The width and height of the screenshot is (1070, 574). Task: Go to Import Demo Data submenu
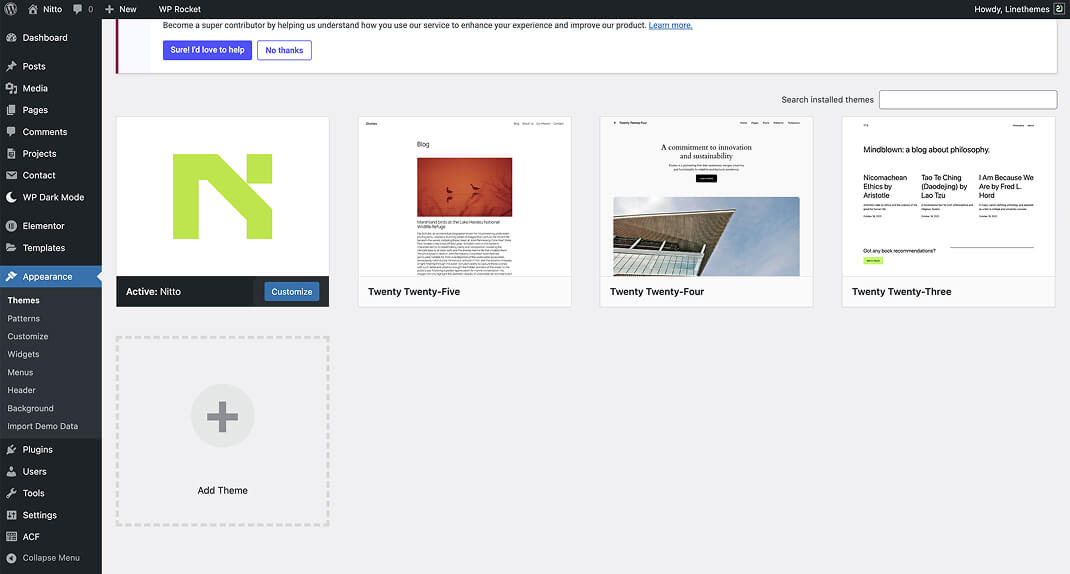[x=42, y=426]
